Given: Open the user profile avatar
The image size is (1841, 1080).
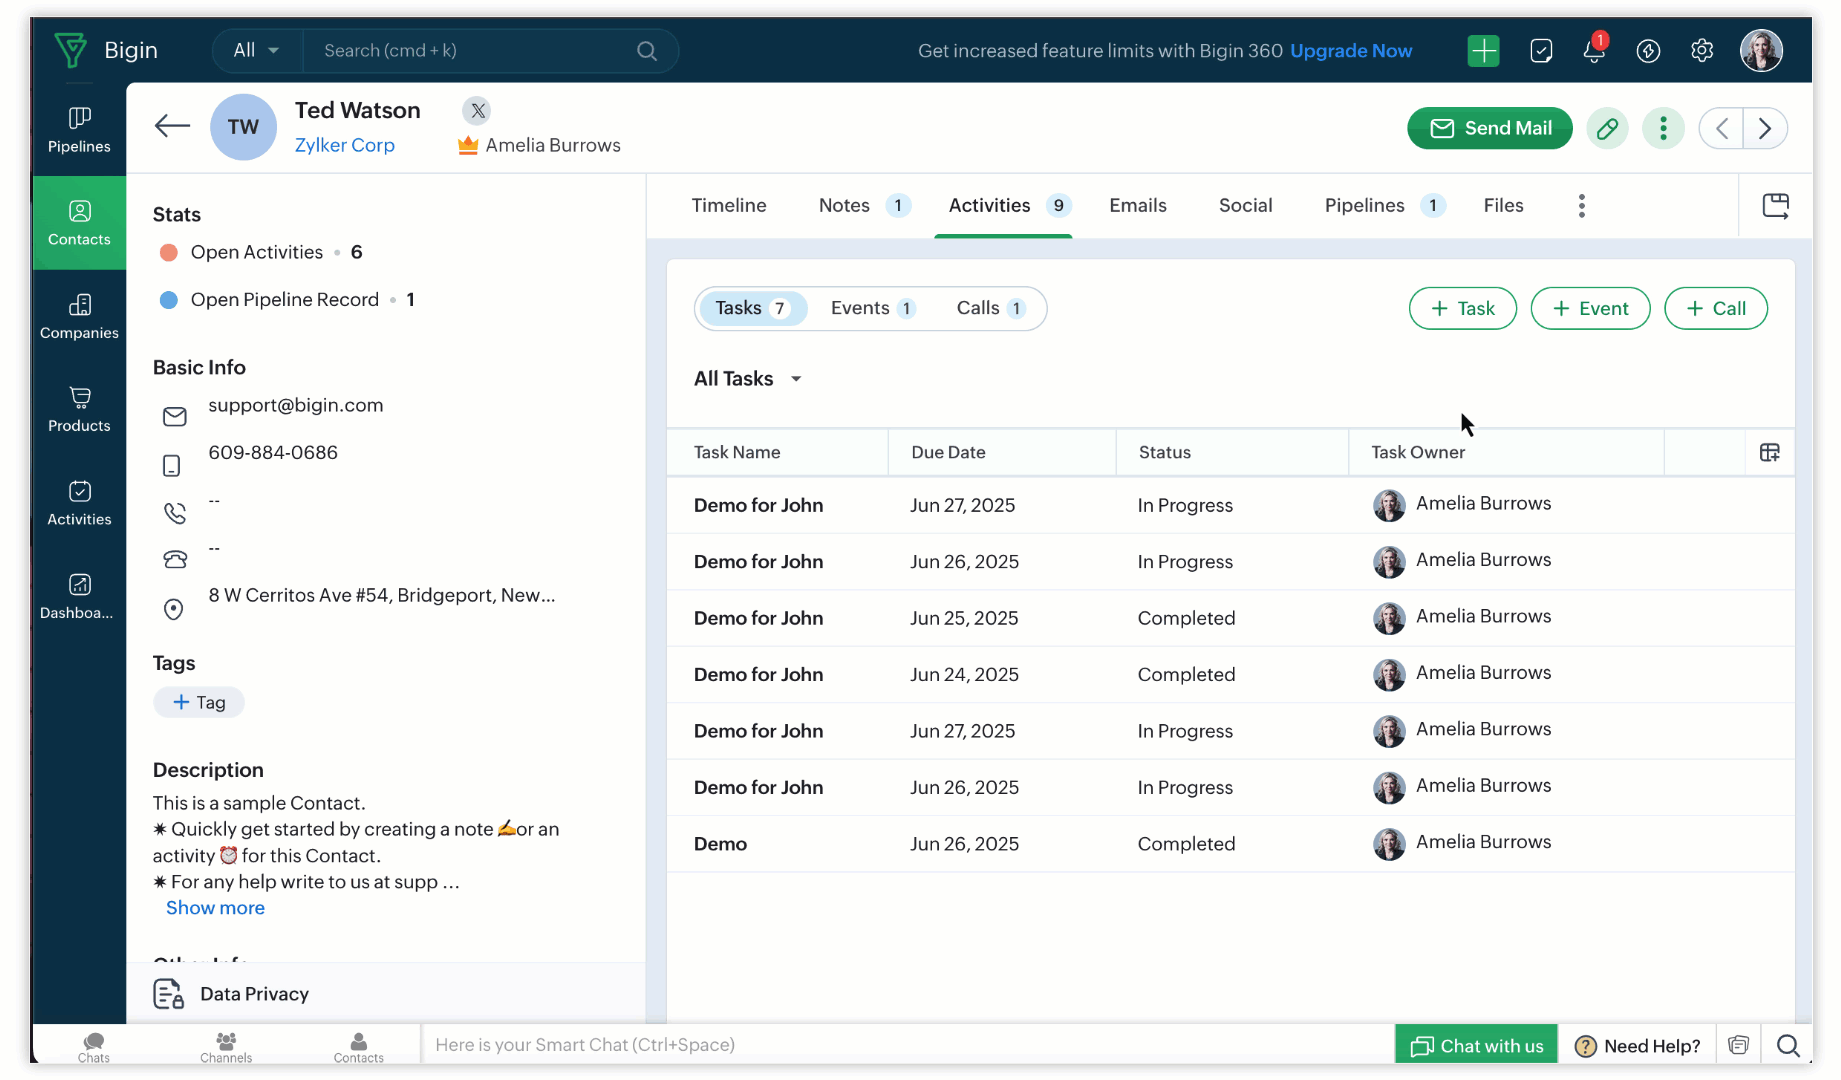Looking at the screenshot, I should pos(1761,50).
